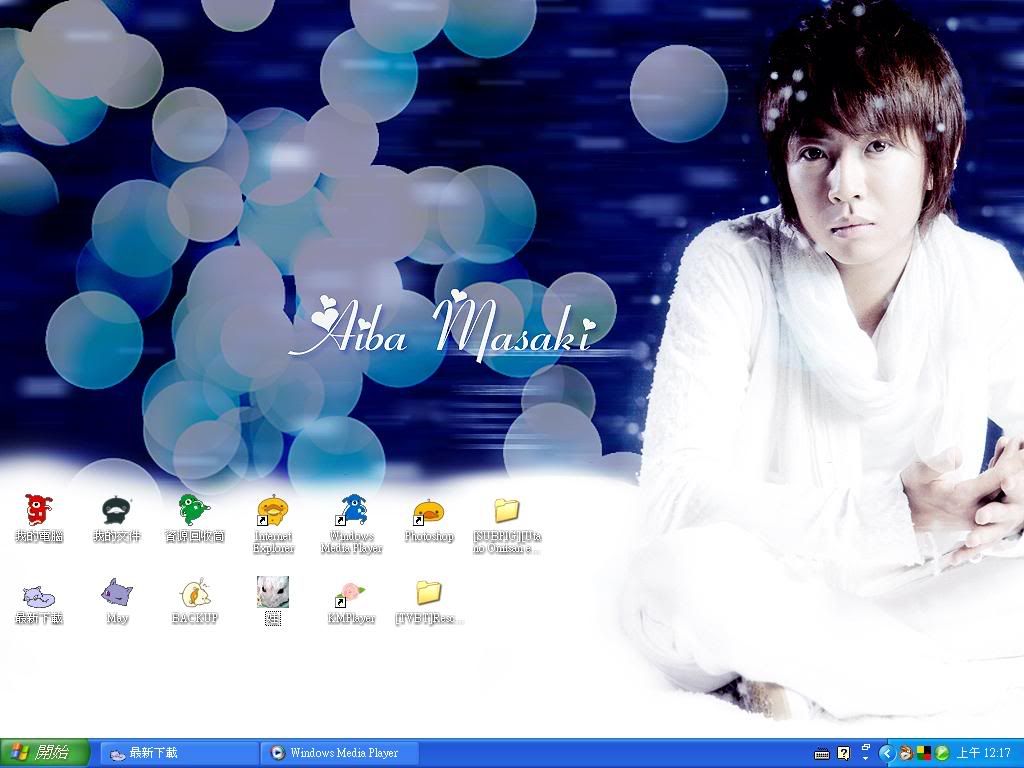Viewport: 1024px width, 768px height.
Task: Expand hidden system tray icons arrow
Action: [885, 753]
